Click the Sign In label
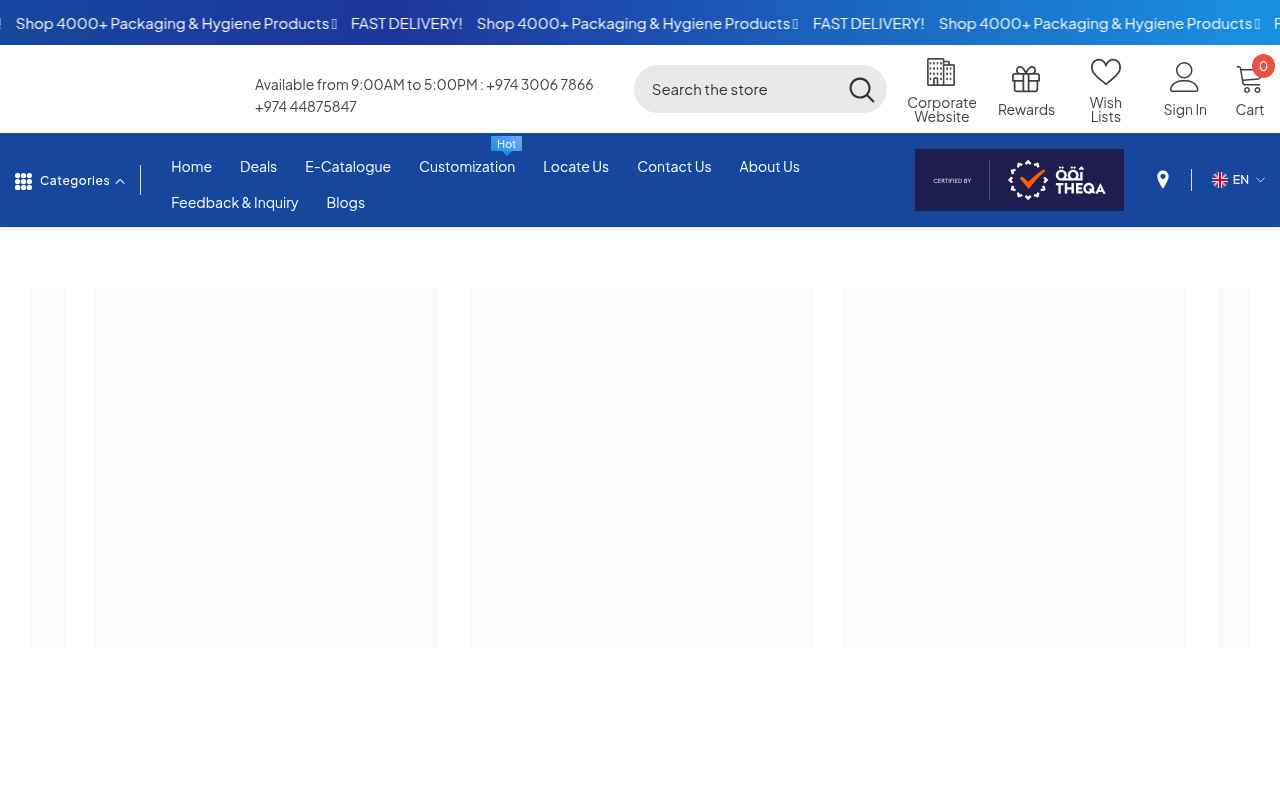Image resolution: width=1280 pixels, height=800 pixels. [1185, 109]
